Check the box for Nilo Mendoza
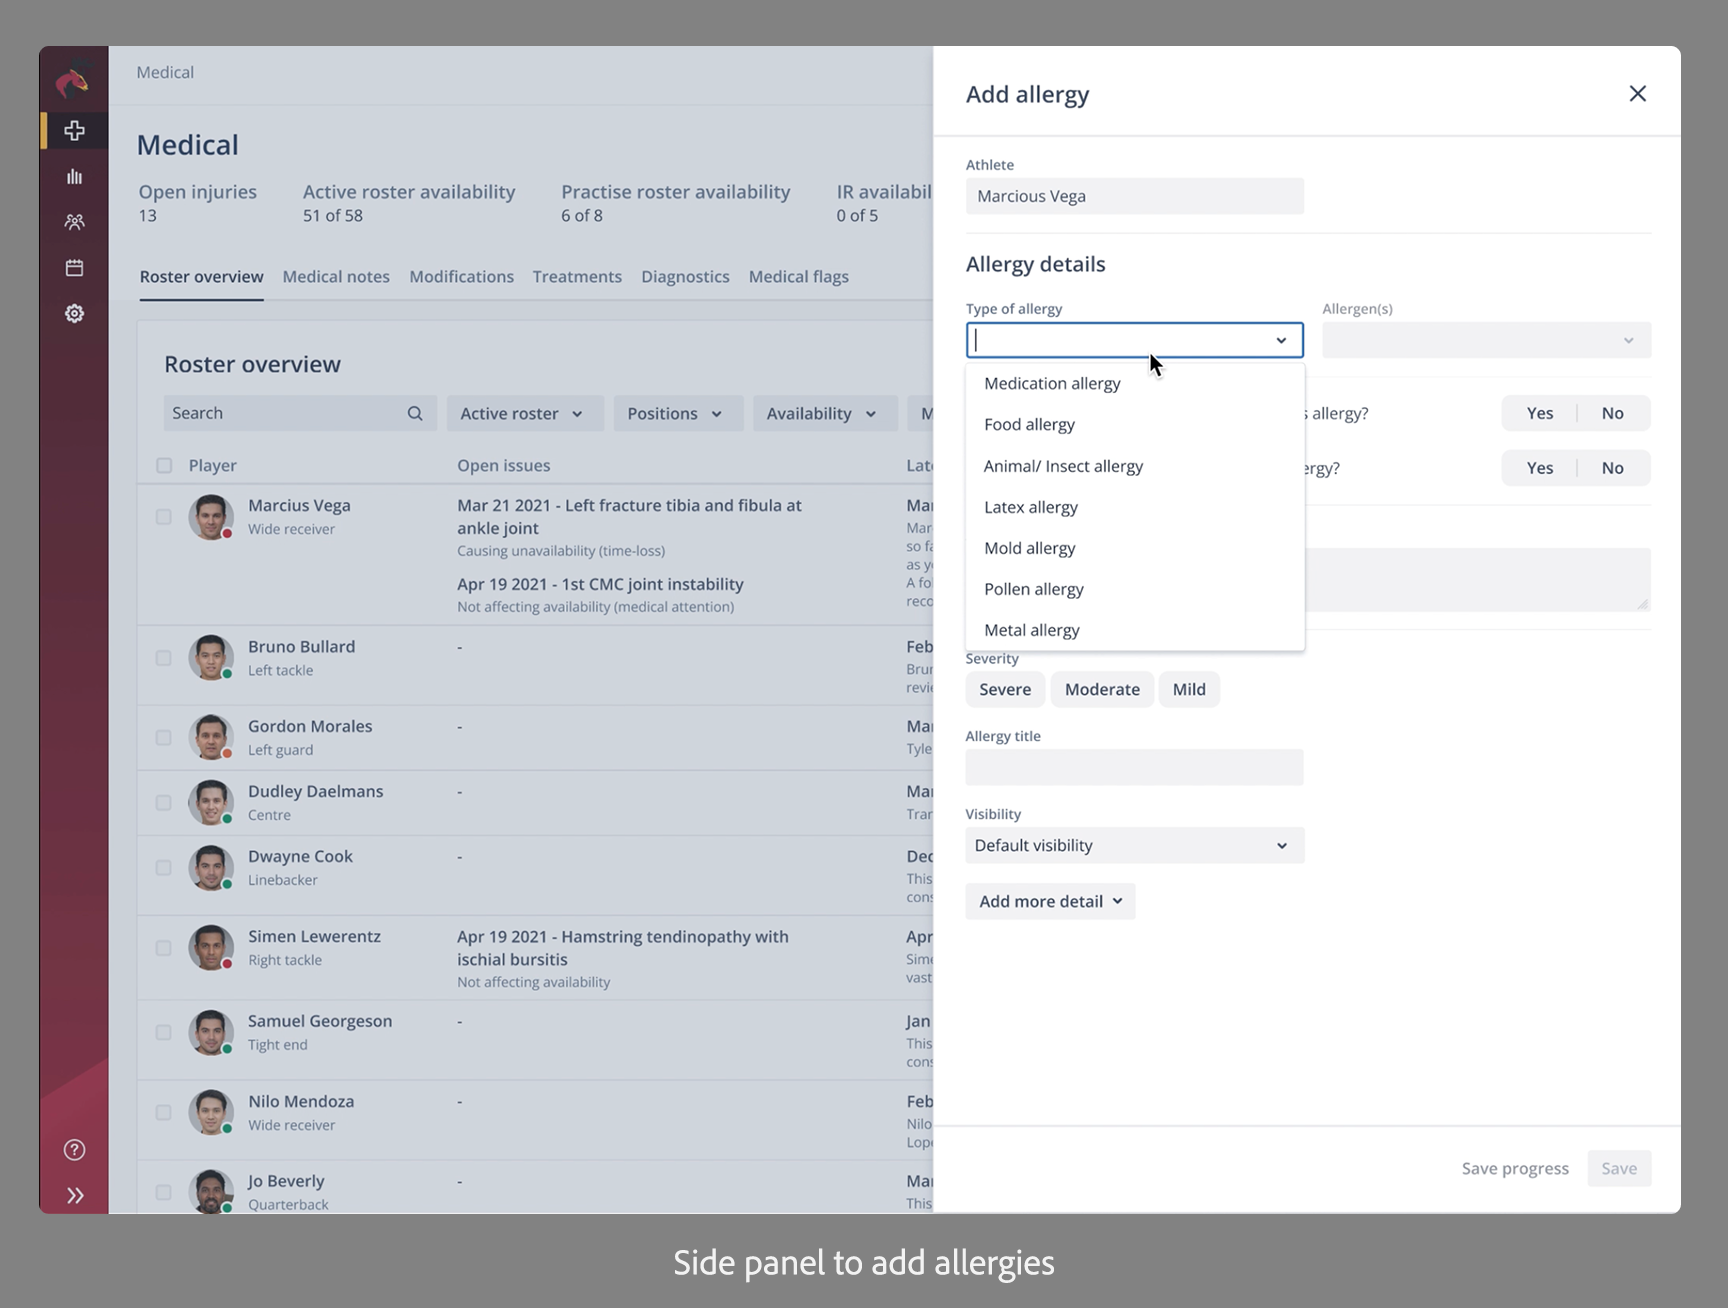Screen dimensions: 1728x1308 pos(164,1112)
